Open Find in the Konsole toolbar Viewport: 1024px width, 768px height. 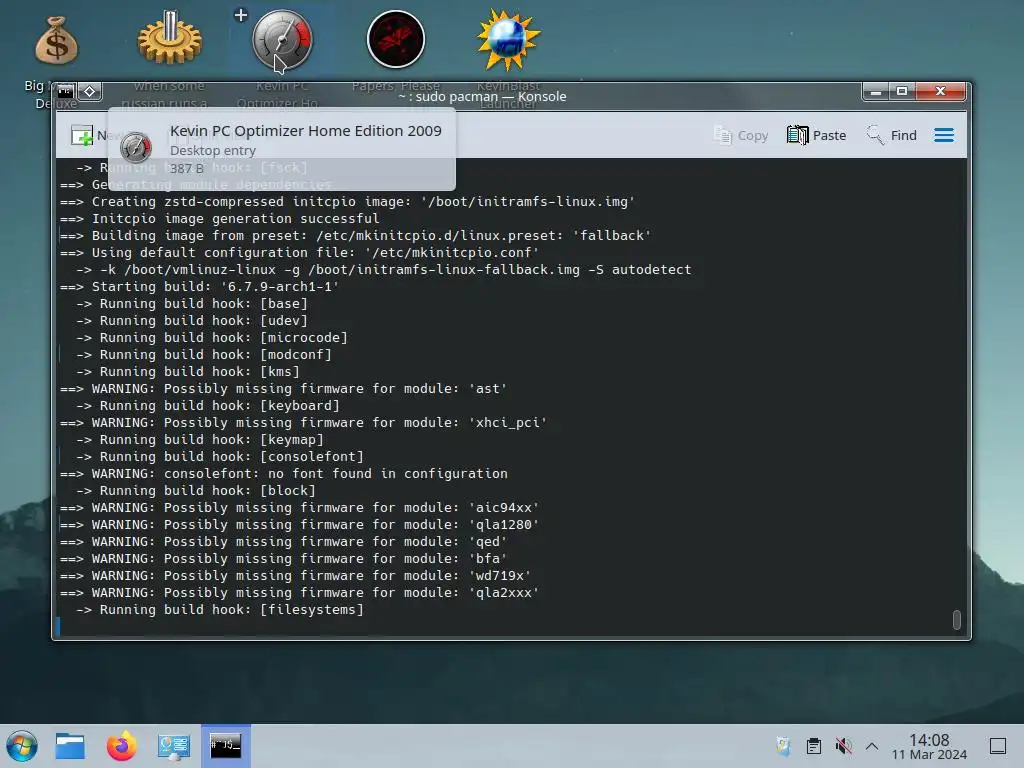tap(891, 135)
